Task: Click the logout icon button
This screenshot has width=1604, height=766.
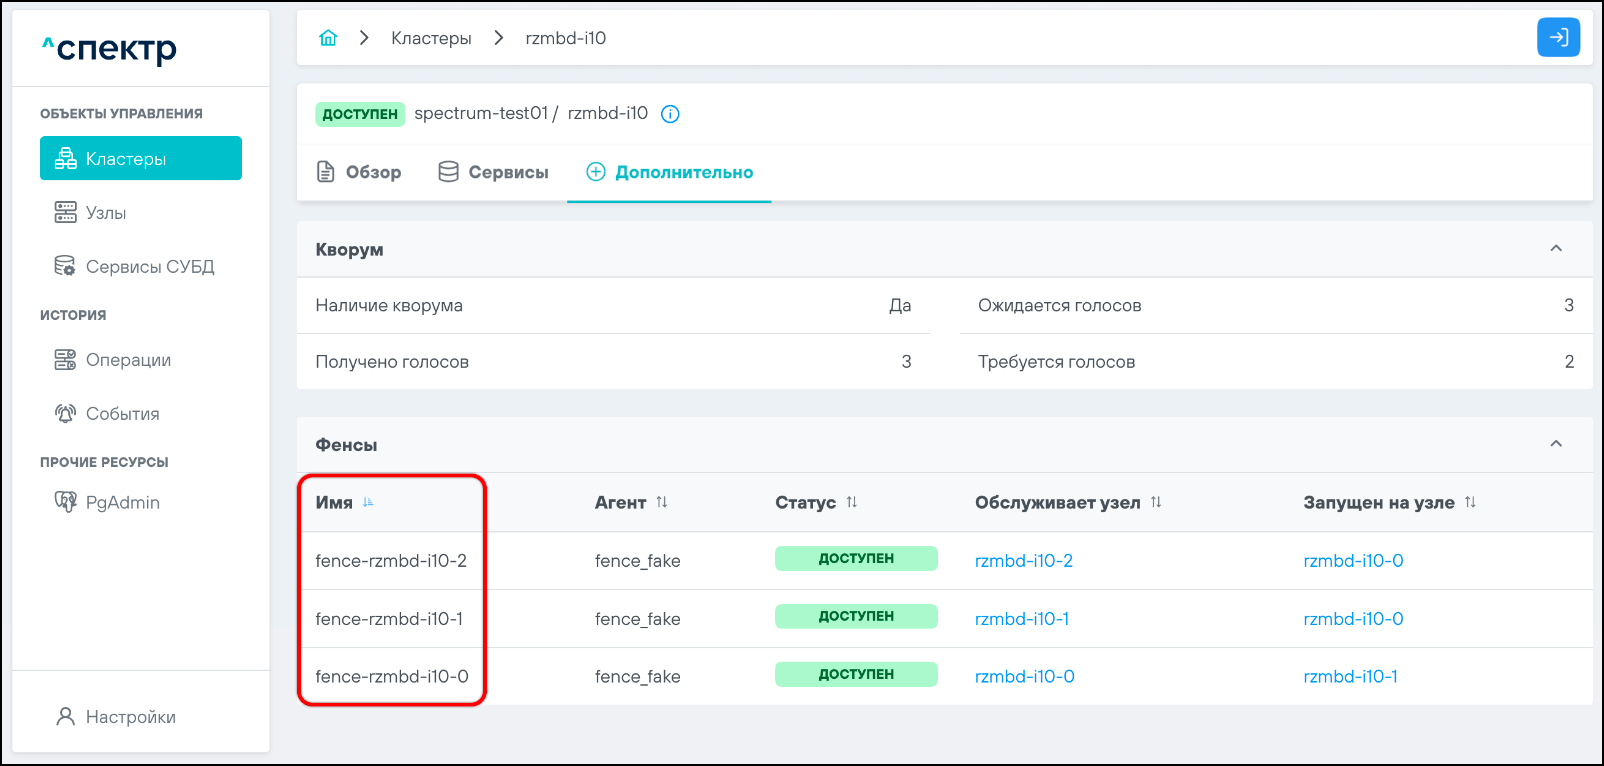Action: [1558, 38]
